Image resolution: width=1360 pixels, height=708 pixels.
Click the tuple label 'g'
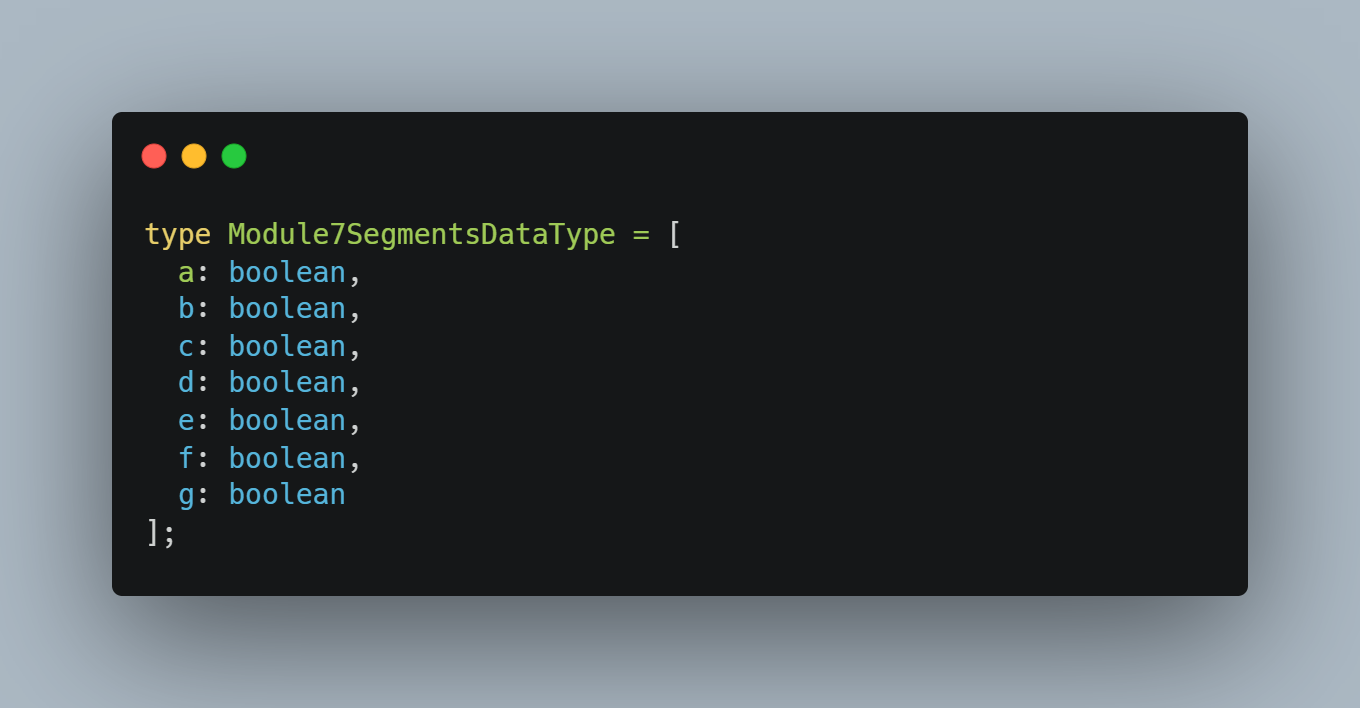pos(186,495)
